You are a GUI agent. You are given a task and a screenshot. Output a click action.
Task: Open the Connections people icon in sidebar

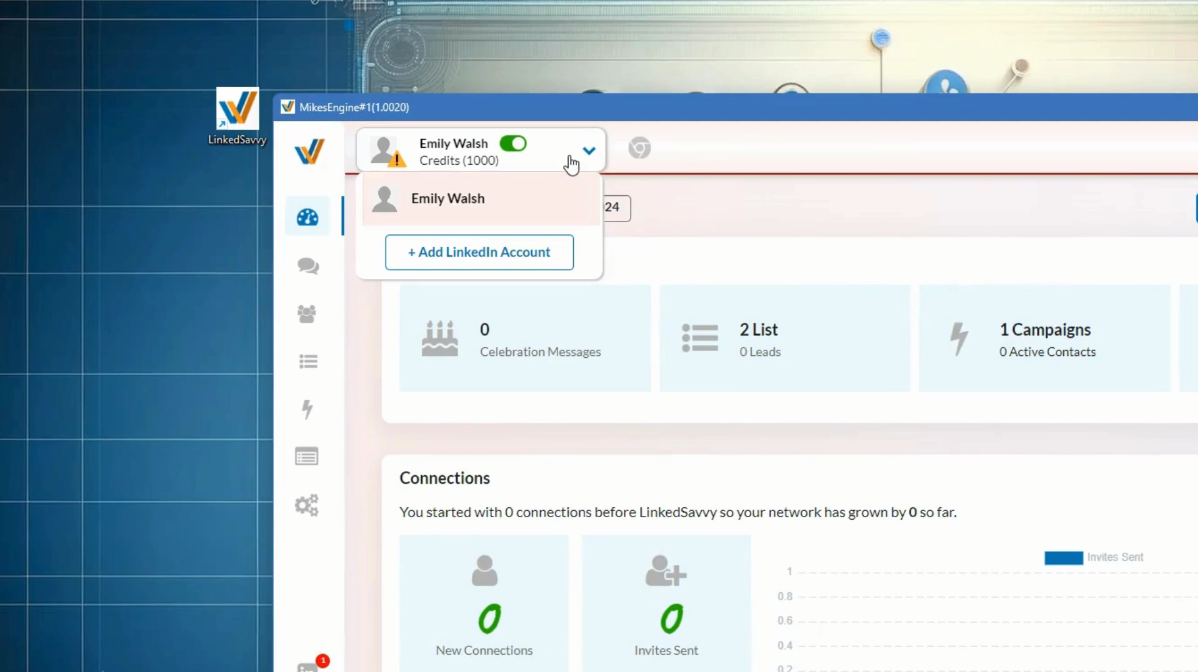click(307, 313)
